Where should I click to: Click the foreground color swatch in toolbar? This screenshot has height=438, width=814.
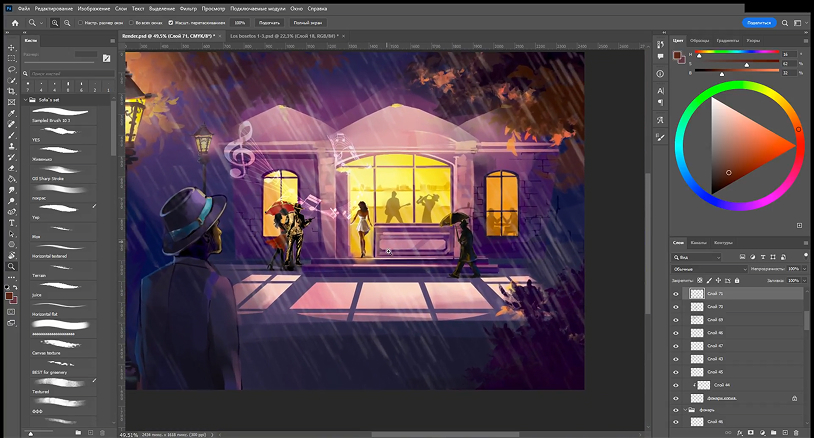[9, 296]
